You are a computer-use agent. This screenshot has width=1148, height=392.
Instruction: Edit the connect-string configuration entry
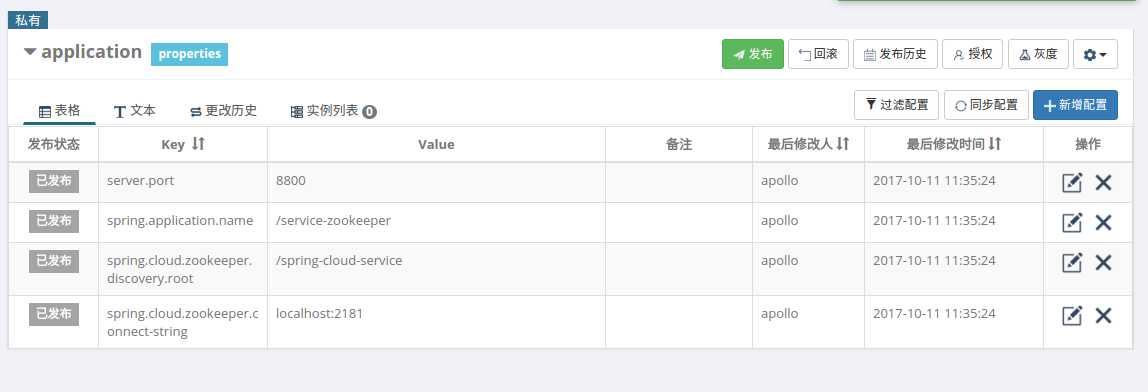pyautogui.click(x=1072, y=315)
